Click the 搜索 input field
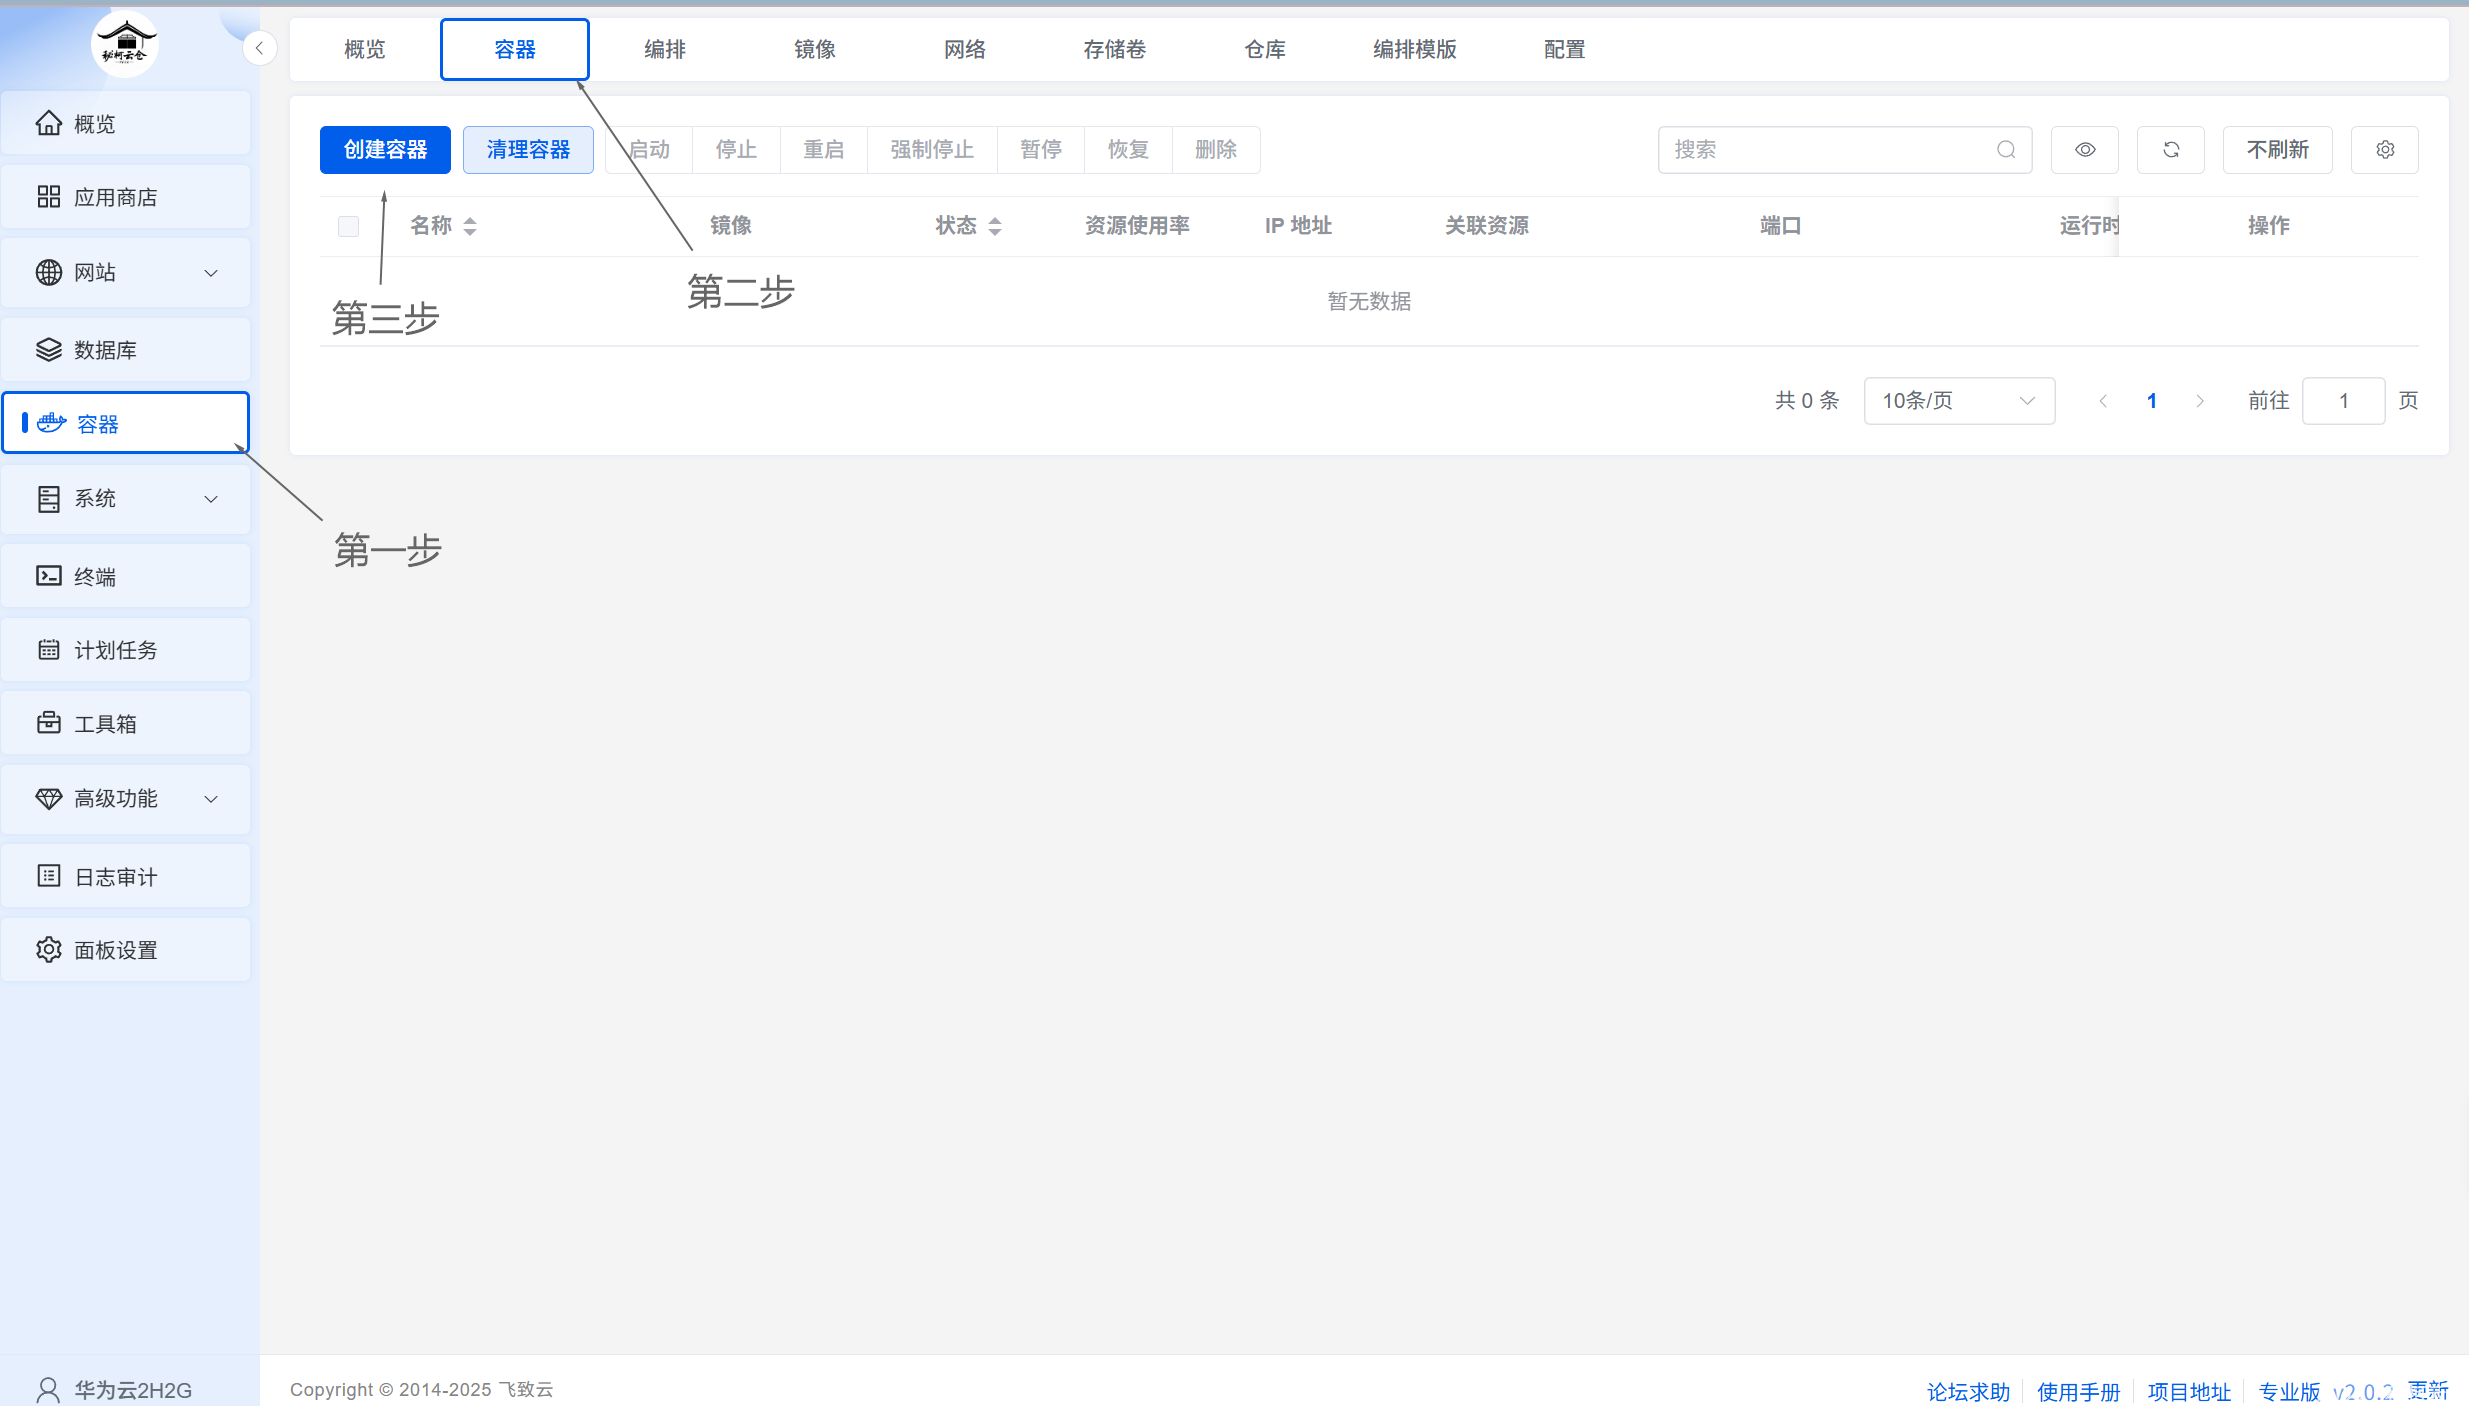This screenshot has height=1406, width=2469. [1845, 150]
